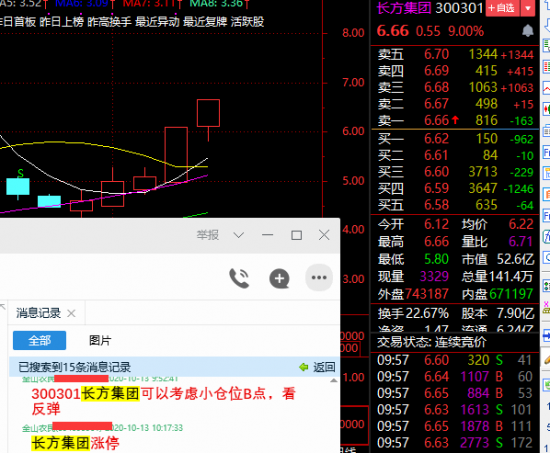Open the 昨日上榜 stock list tab
Image resolution: width=550 pixels, height=453 pixels.
(61, 22)
